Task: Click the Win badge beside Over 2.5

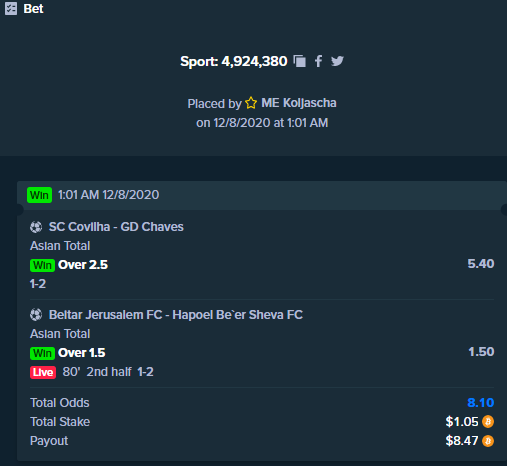Action: pos(42,265)
